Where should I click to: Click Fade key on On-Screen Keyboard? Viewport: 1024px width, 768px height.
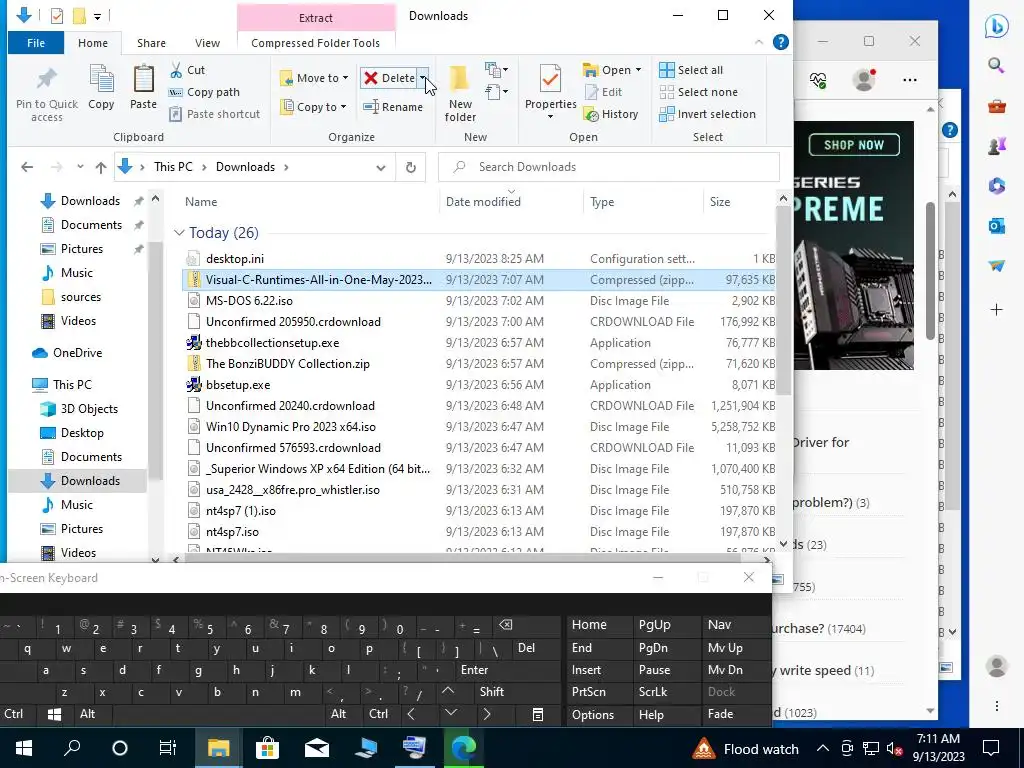721,714
